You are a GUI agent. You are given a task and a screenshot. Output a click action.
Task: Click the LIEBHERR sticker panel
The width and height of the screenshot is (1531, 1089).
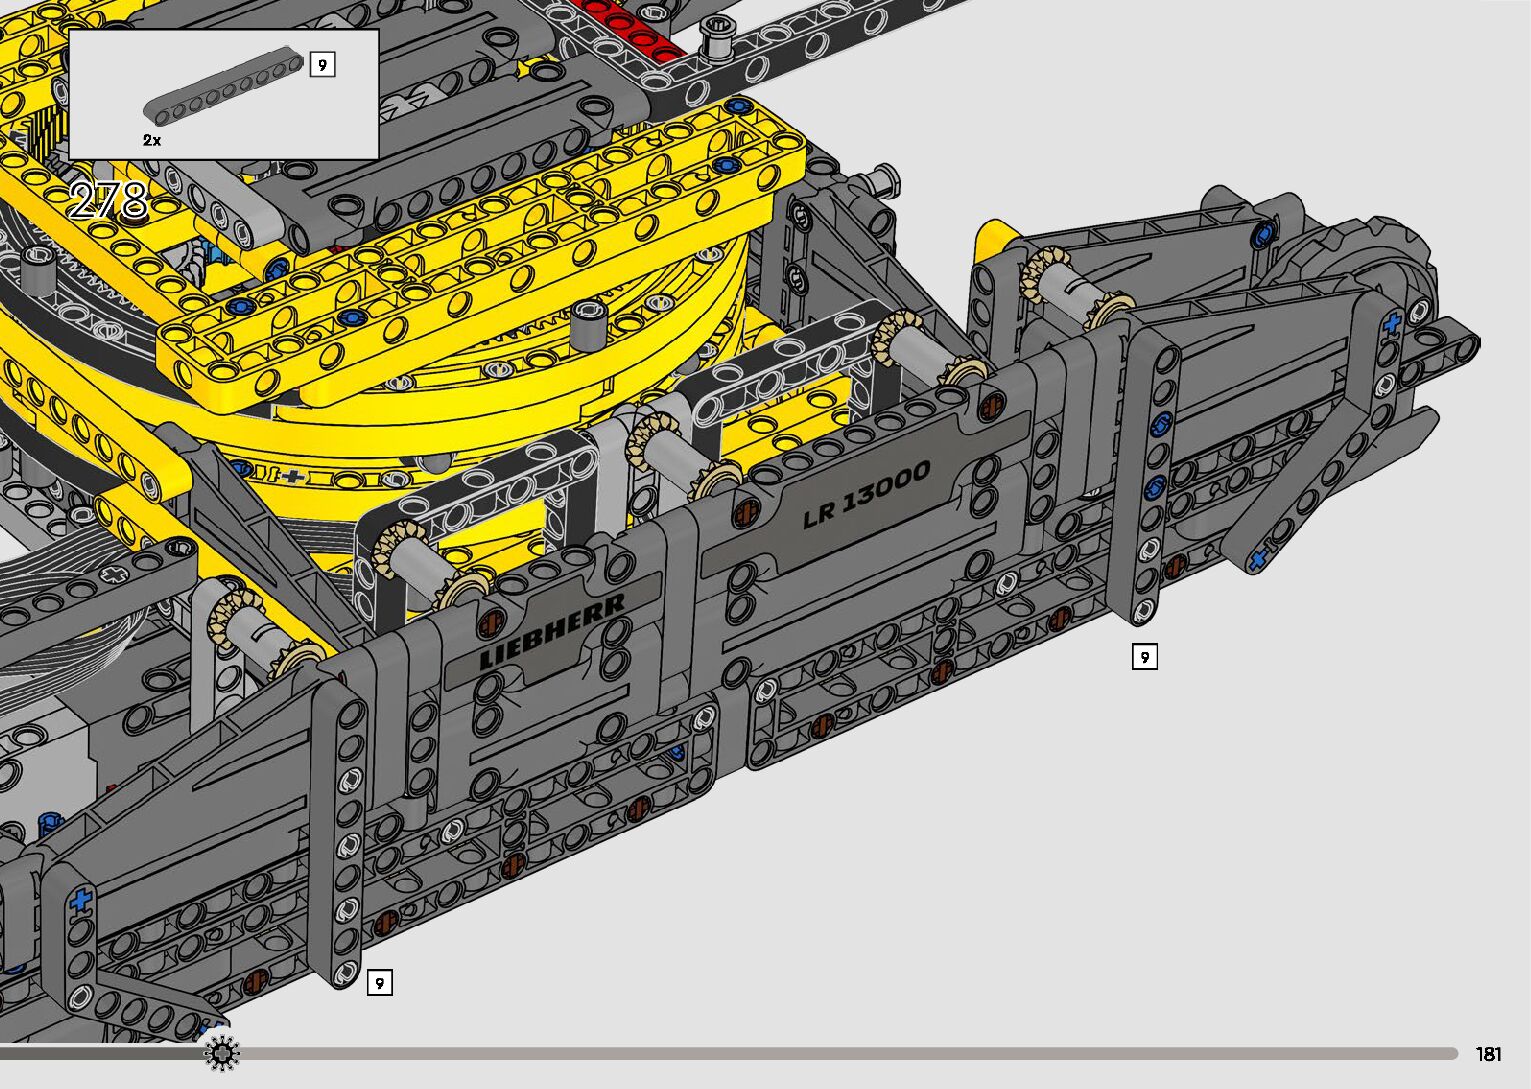(552, 629)
